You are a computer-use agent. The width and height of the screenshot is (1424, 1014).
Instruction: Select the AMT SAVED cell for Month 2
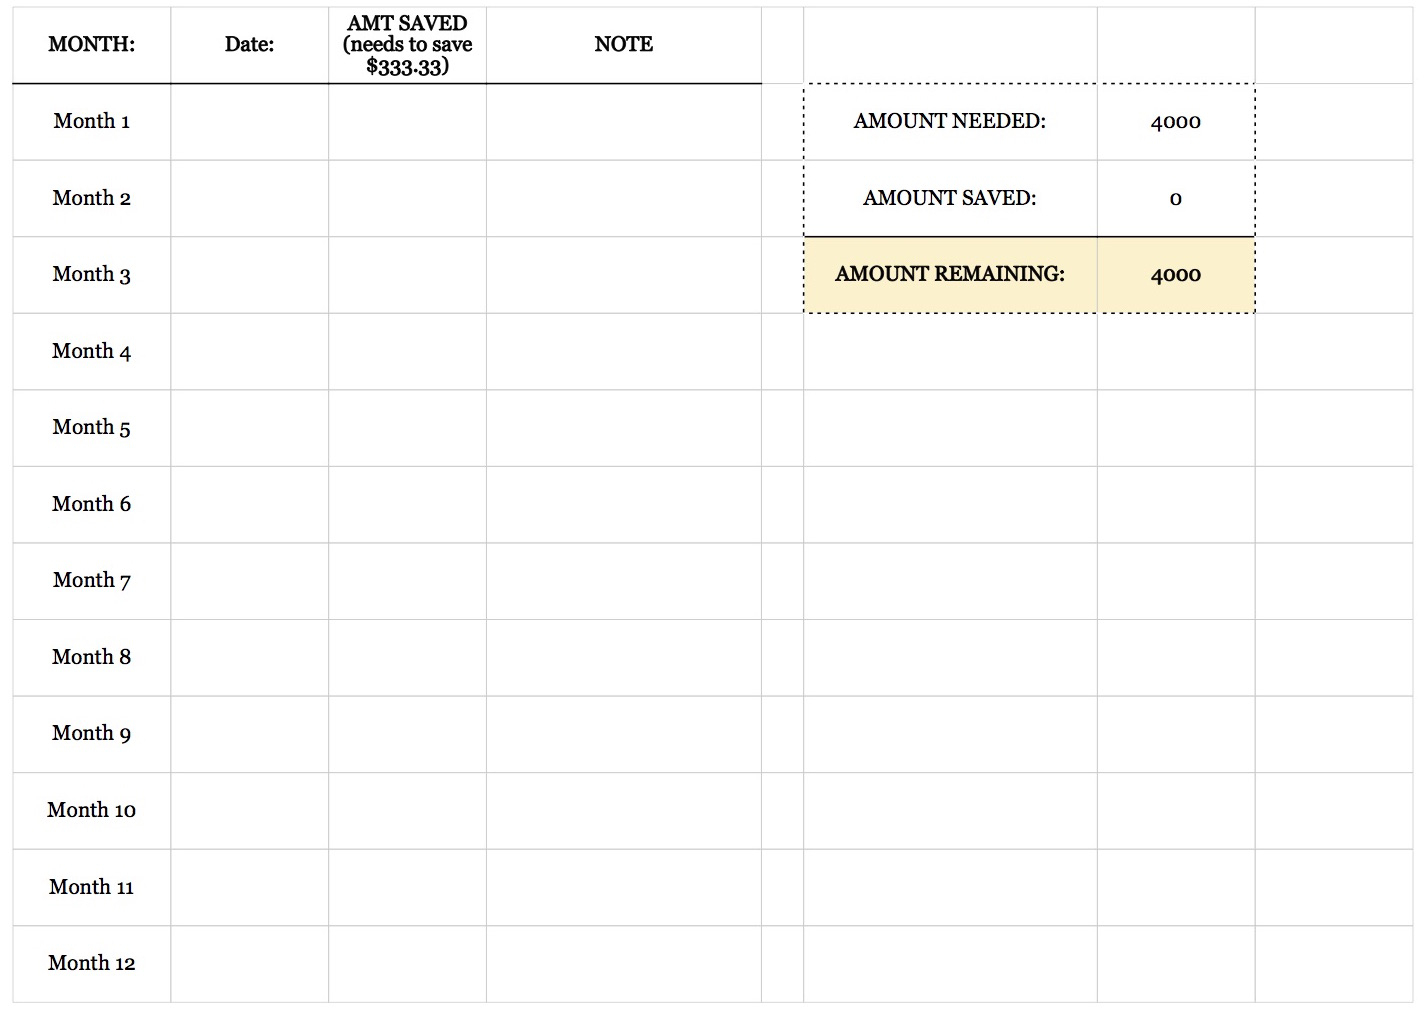pyautogui.click(x=407, y=198)
